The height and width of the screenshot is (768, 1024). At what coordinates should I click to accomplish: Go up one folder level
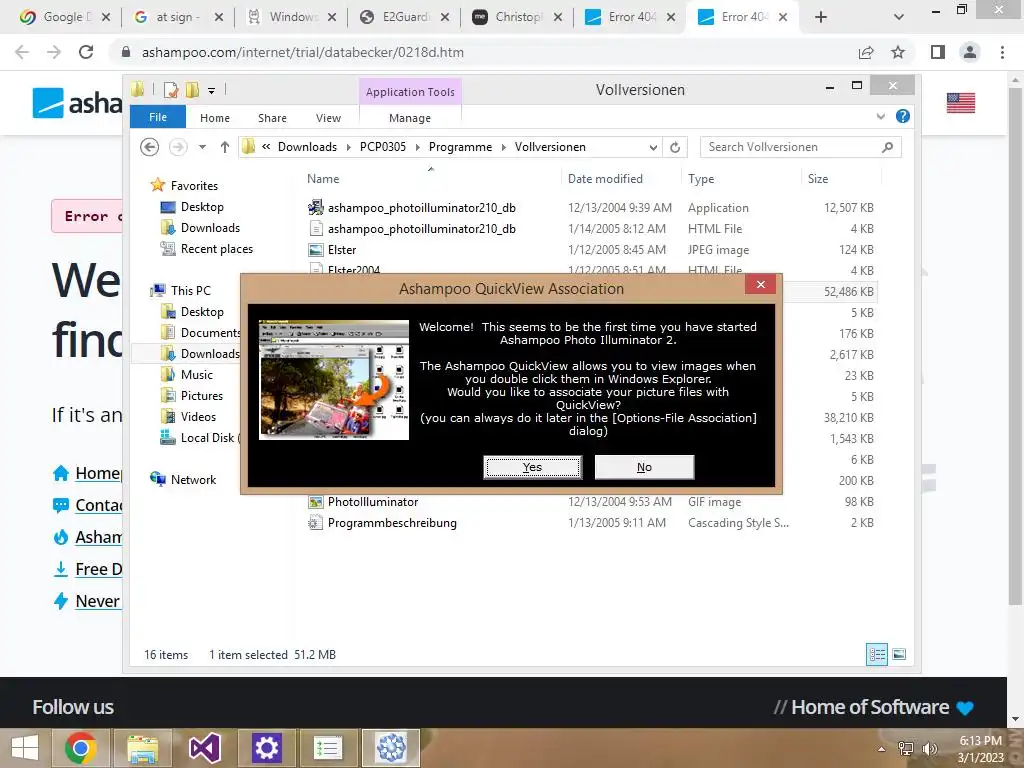point(225,147)
